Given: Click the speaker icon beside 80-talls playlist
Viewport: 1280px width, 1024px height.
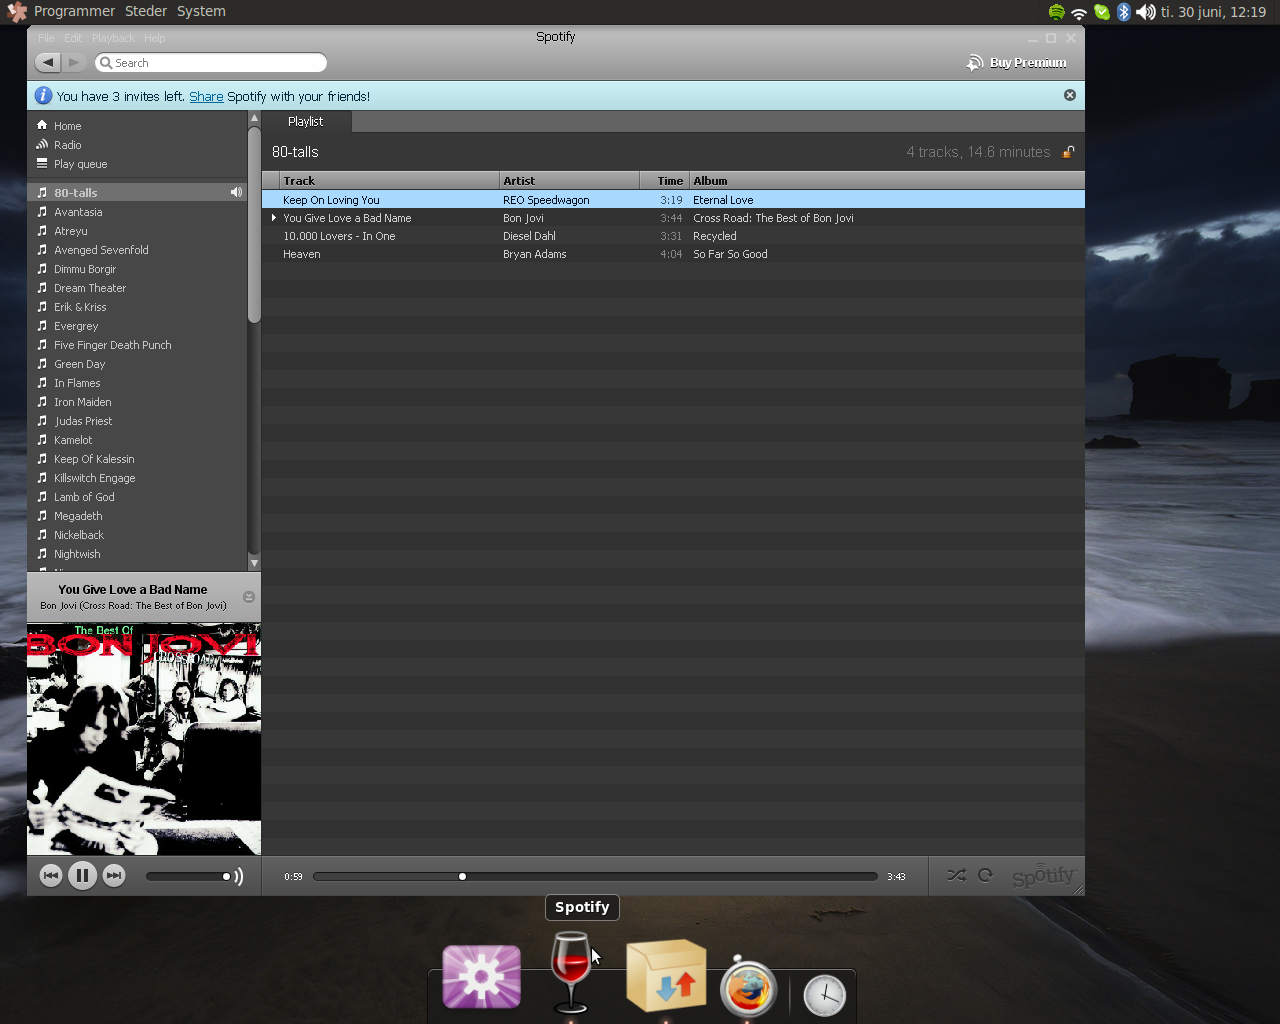Looking at the screenshot, I should 236,192.
